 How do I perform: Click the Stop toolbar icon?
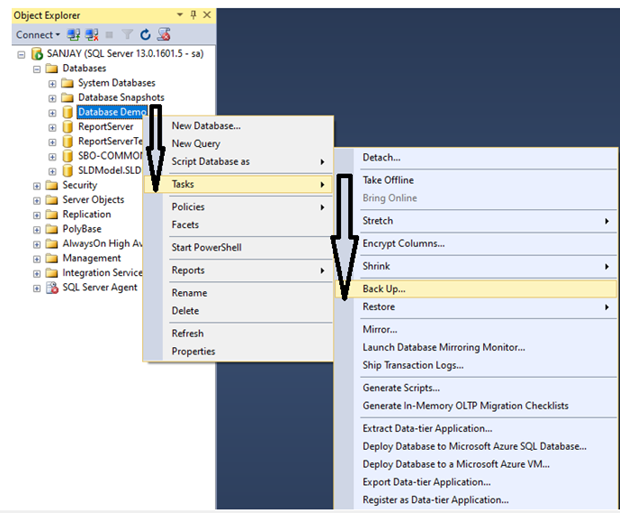[110, 35]
